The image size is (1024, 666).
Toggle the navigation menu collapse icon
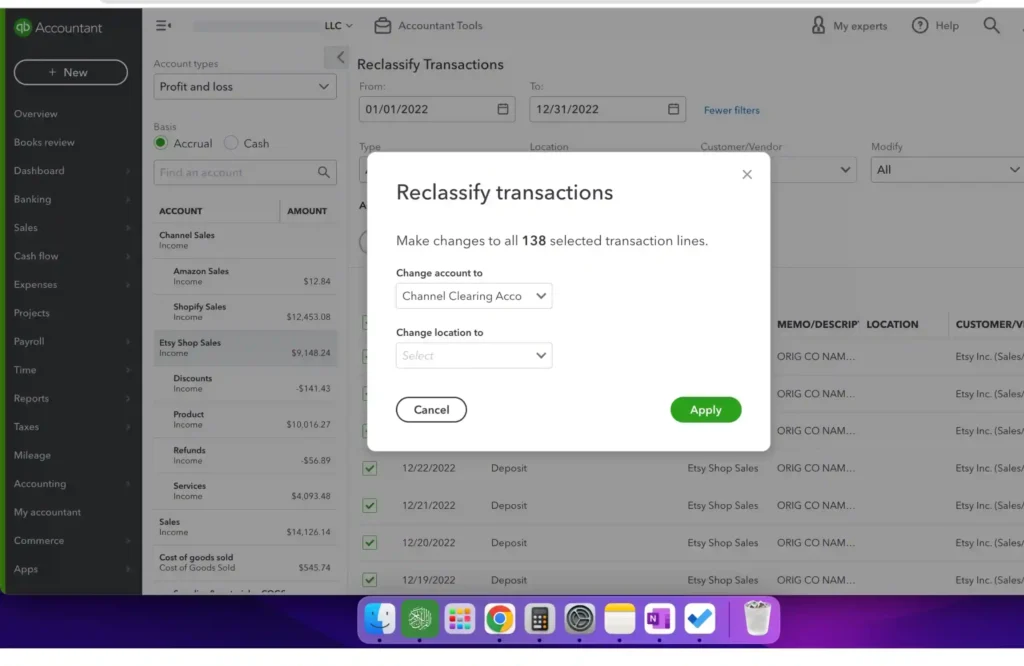[163, 25]
